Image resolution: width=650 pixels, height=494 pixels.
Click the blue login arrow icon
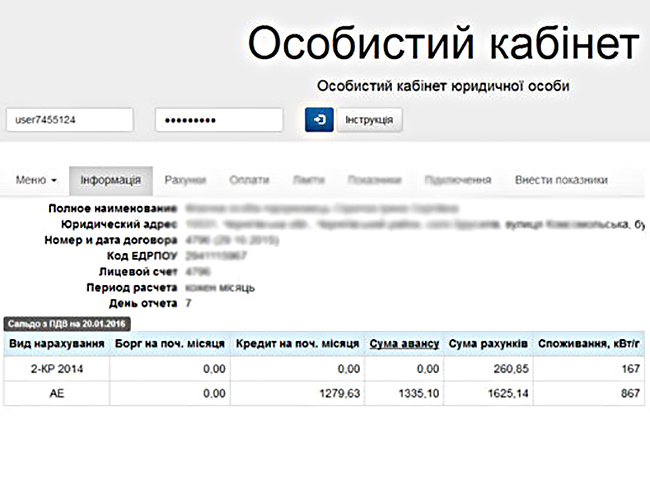coord(319,120)
